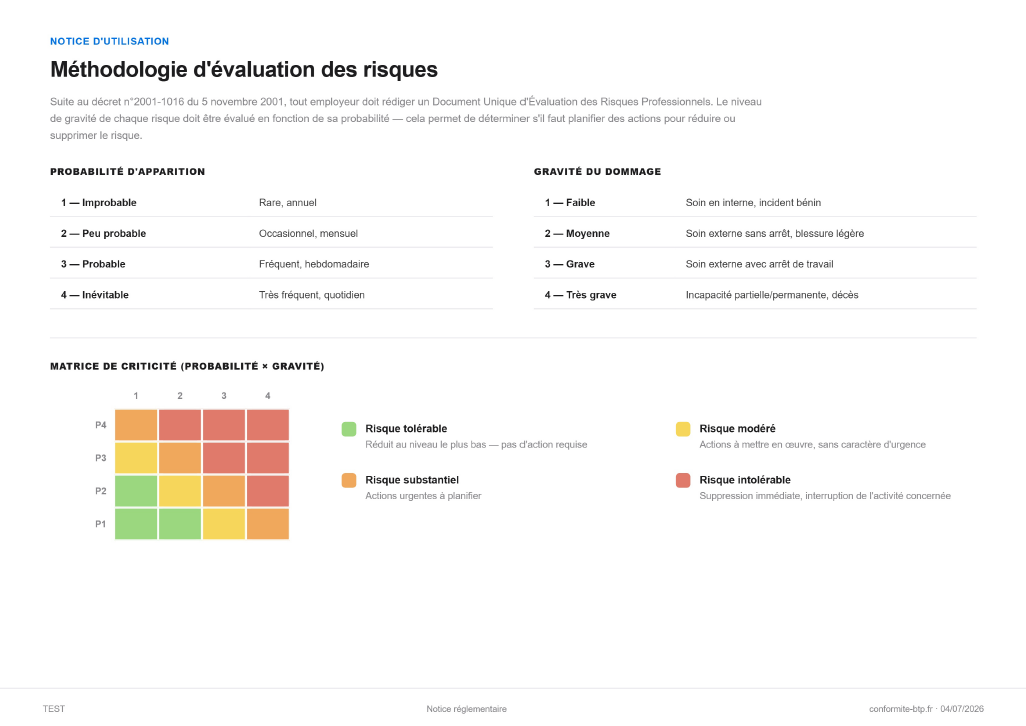
Task: Click the '4 — Très grave' severity row
Action: pos(755,295)
